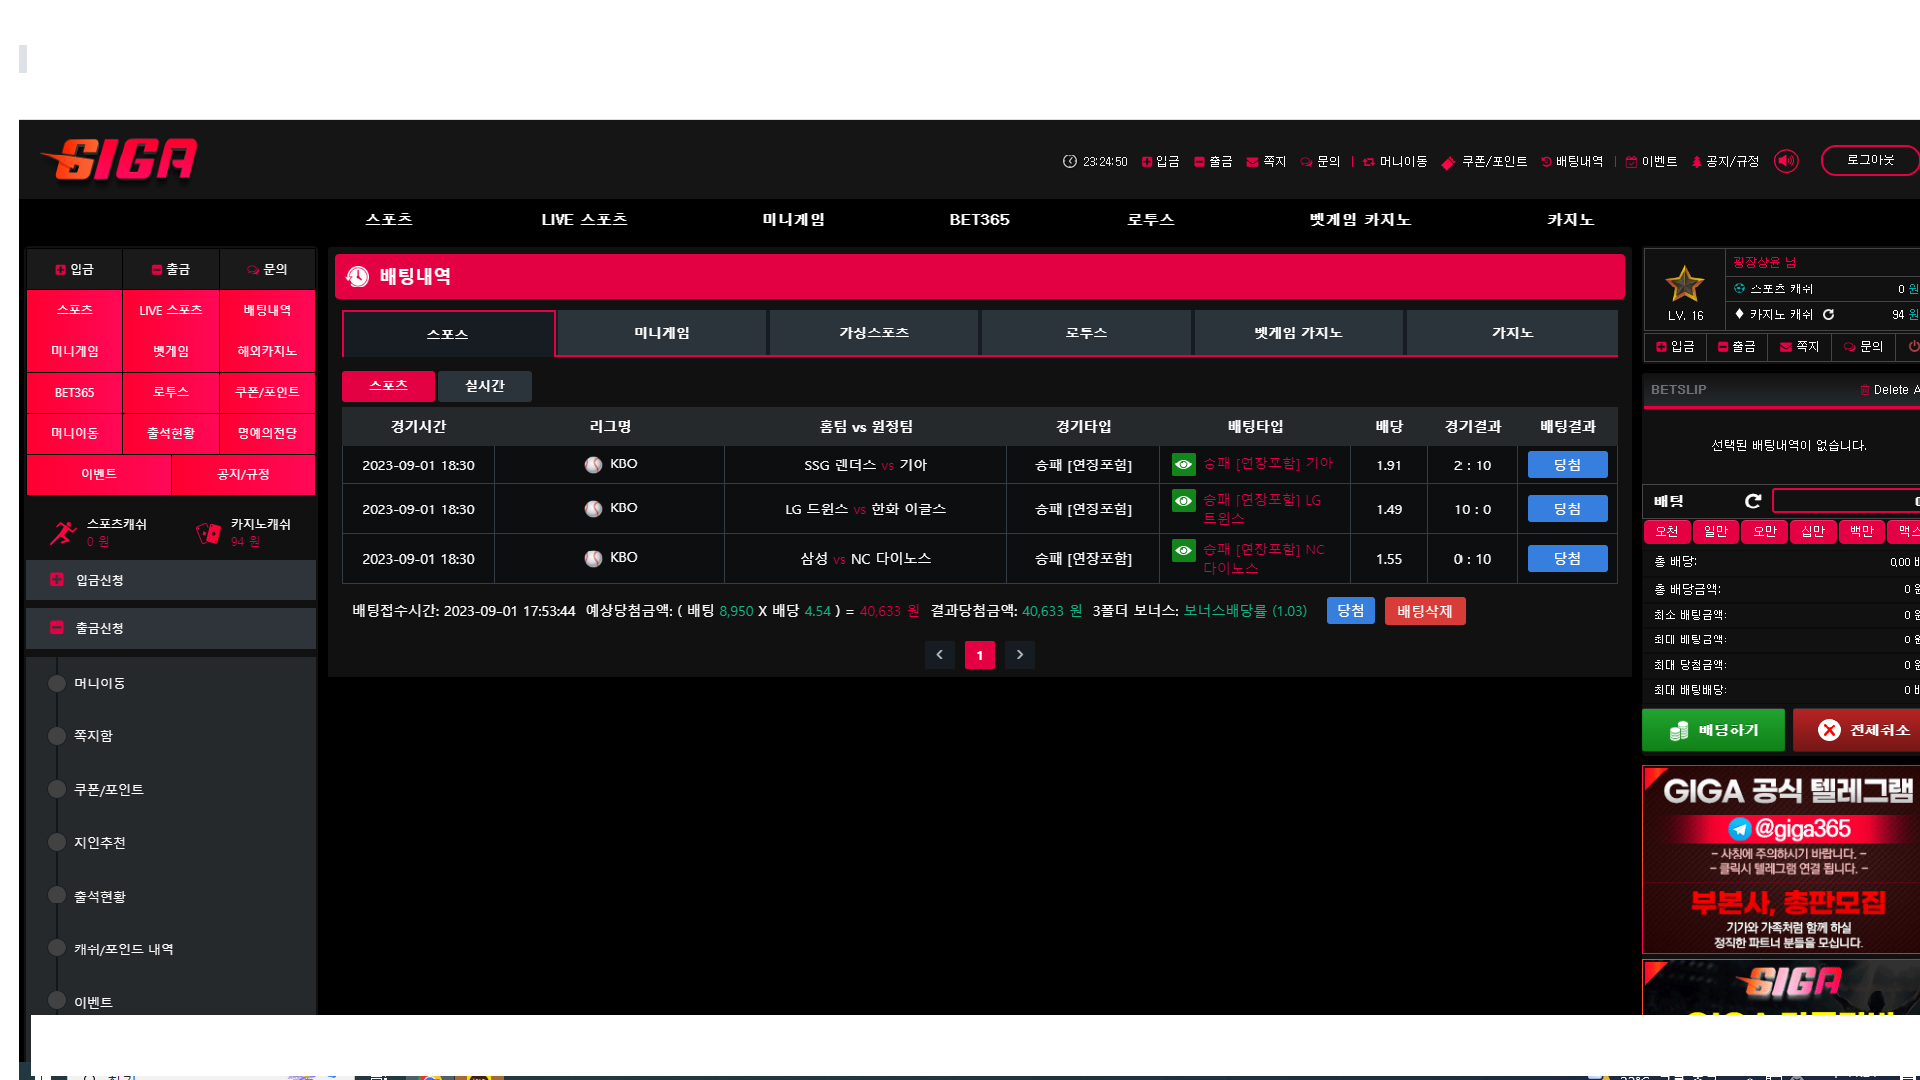Add 십만 quick bet amount
Viewport: 1920px width, 1080px height.
tap(1813, 531)
